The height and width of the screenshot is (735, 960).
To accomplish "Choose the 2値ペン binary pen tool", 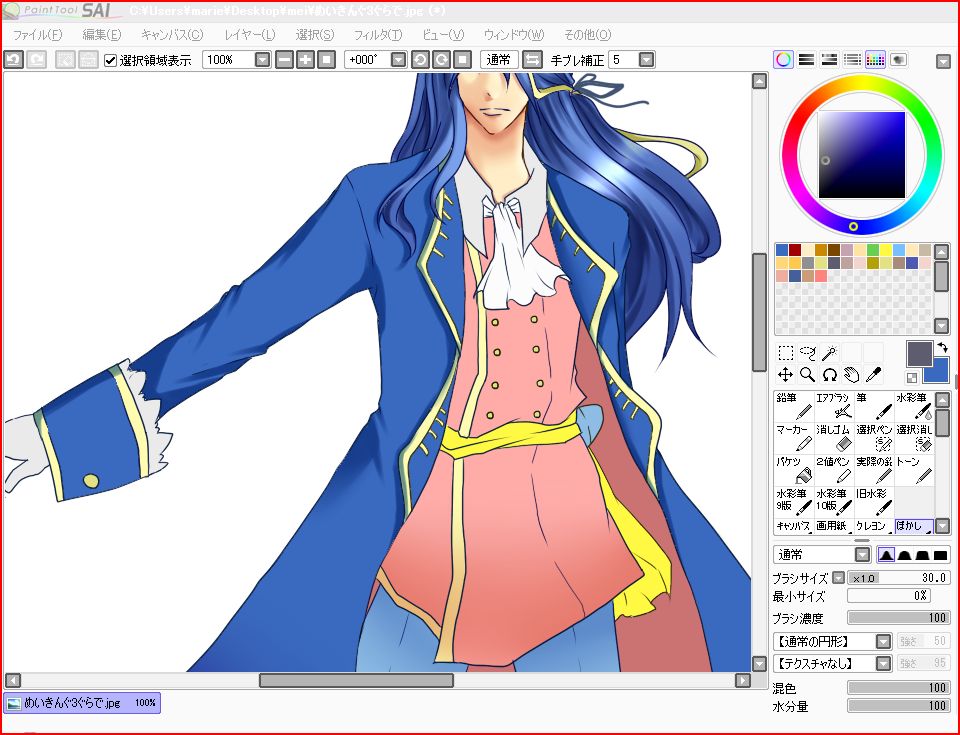I will pyautogui.click(x=834, y=470).
